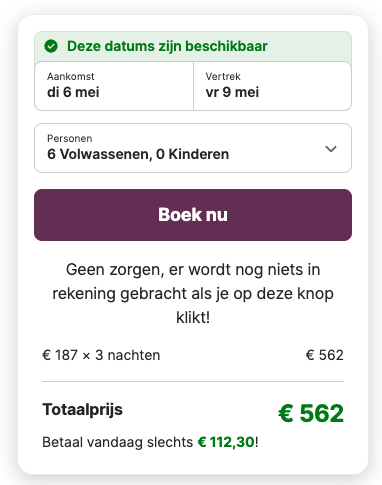Click '6 Volwassenen, 0 Kinderen' text
382x485 pixels.
coord(138,154)
